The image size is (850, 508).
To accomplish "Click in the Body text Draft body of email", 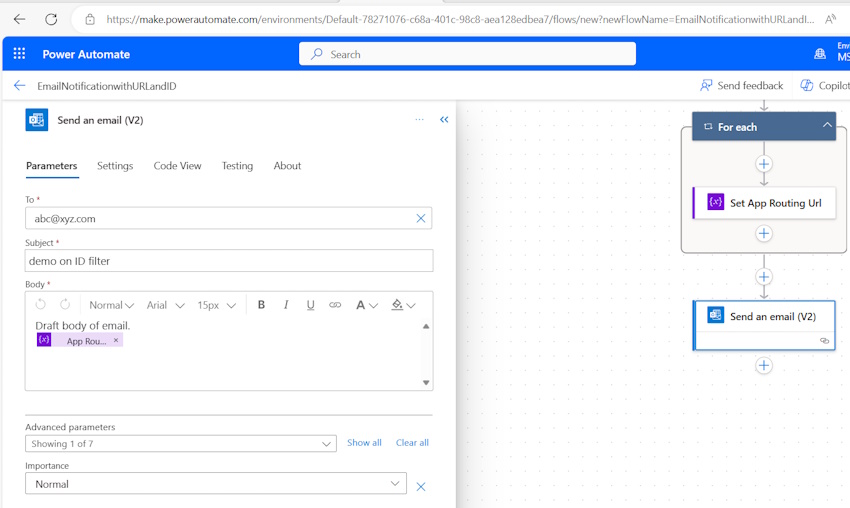I will 82,325.
